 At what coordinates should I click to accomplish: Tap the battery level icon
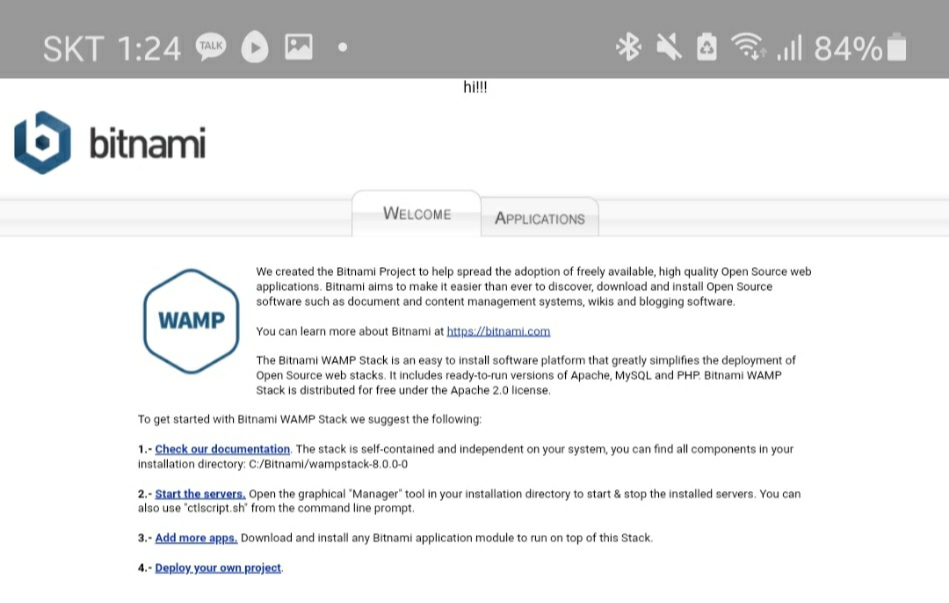[x=897, y=47]
